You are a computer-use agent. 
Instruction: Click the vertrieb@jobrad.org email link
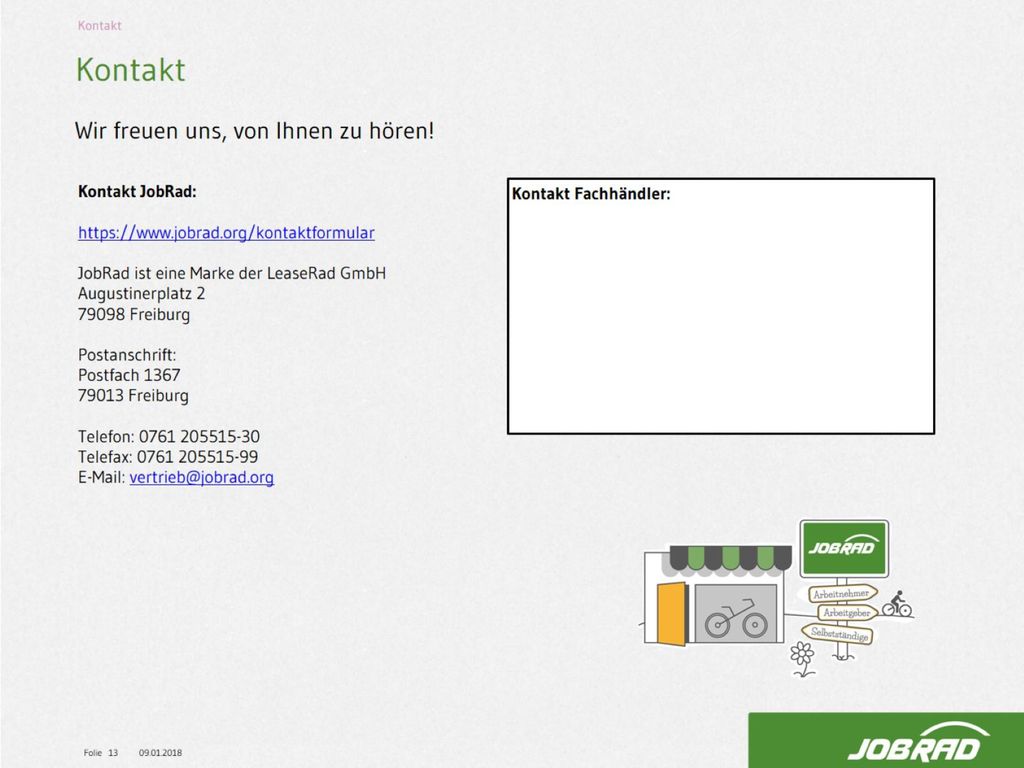tap(201, 477)
